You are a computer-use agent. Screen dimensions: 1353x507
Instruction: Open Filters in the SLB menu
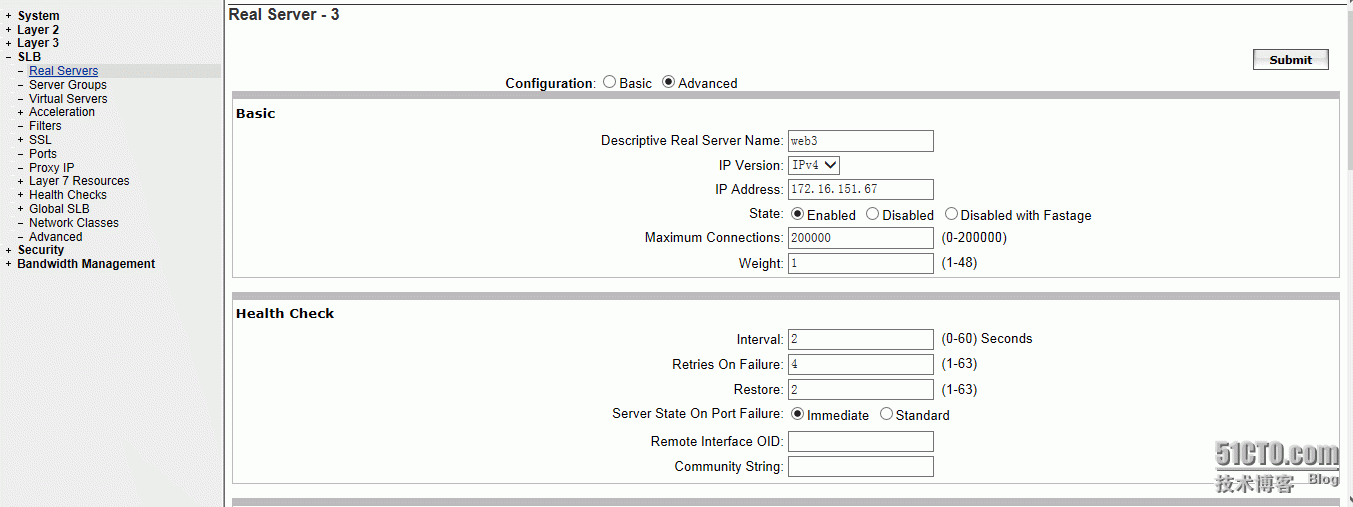coord(45,126)
